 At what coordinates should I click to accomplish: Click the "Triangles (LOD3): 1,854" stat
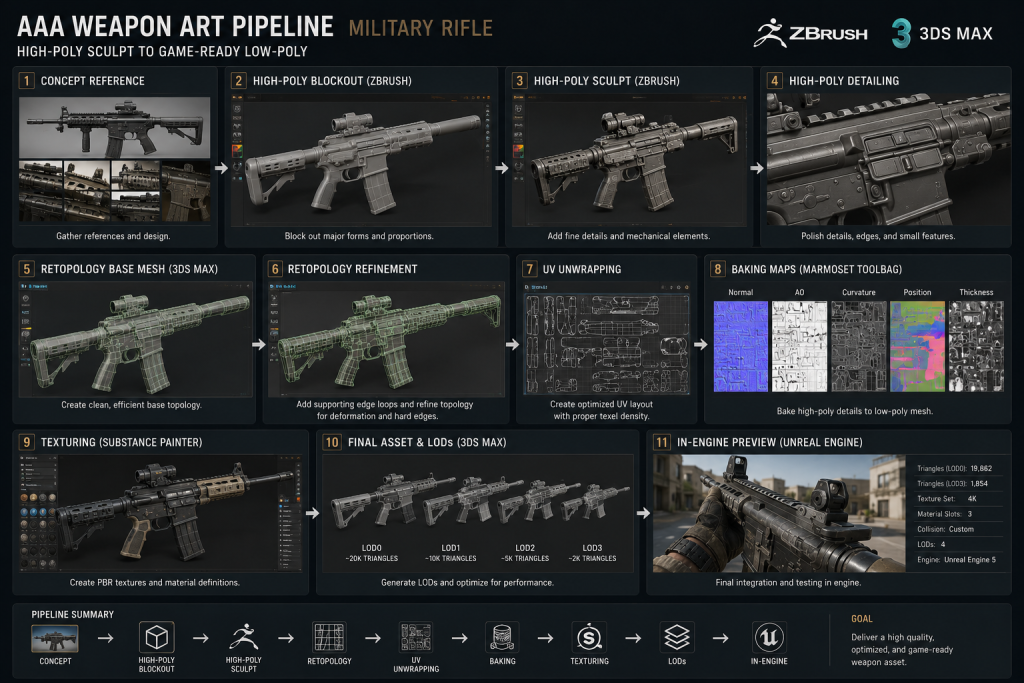click(952, 483)
